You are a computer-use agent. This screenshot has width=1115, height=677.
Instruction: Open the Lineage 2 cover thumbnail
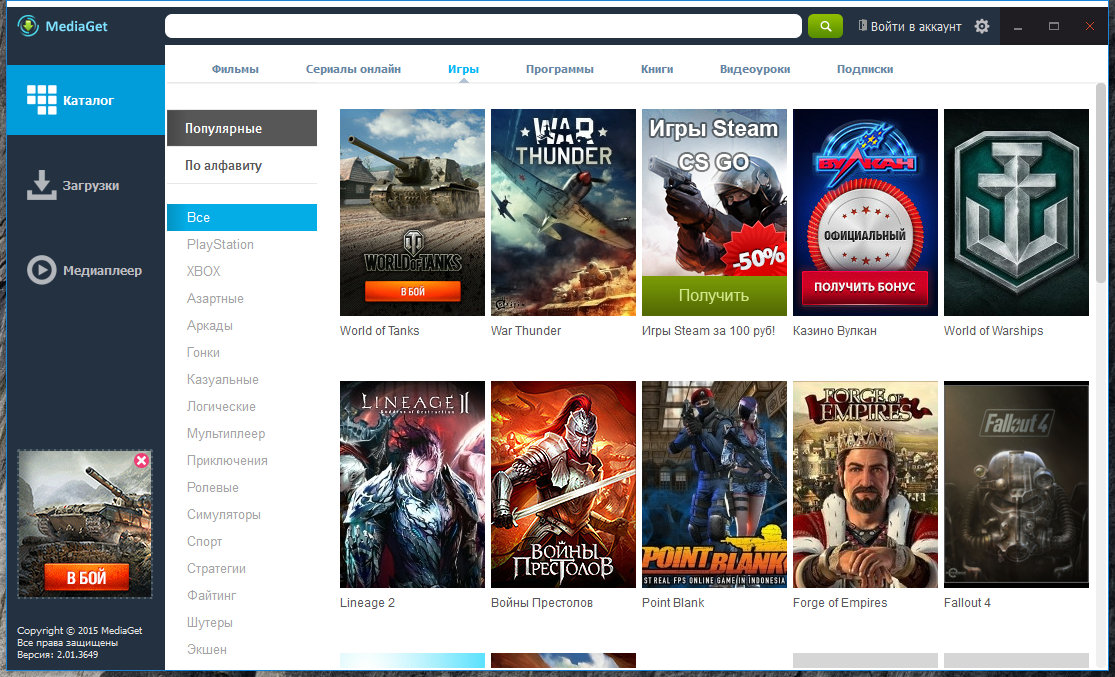pyautogui.click(x=412, y=484)
